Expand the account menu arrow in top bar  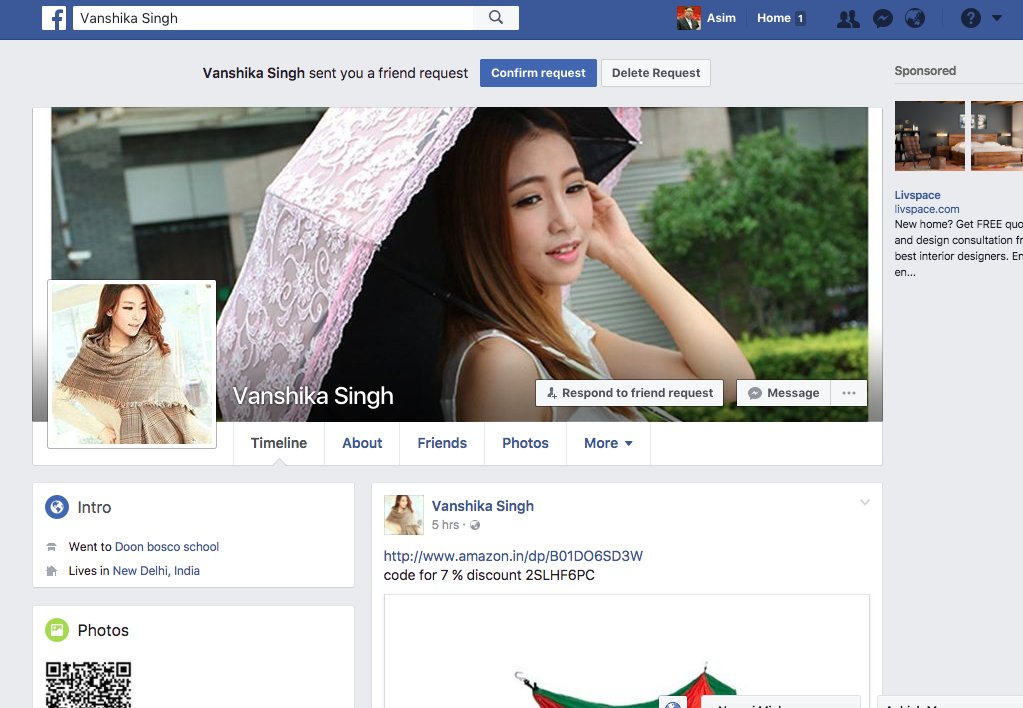996,18
